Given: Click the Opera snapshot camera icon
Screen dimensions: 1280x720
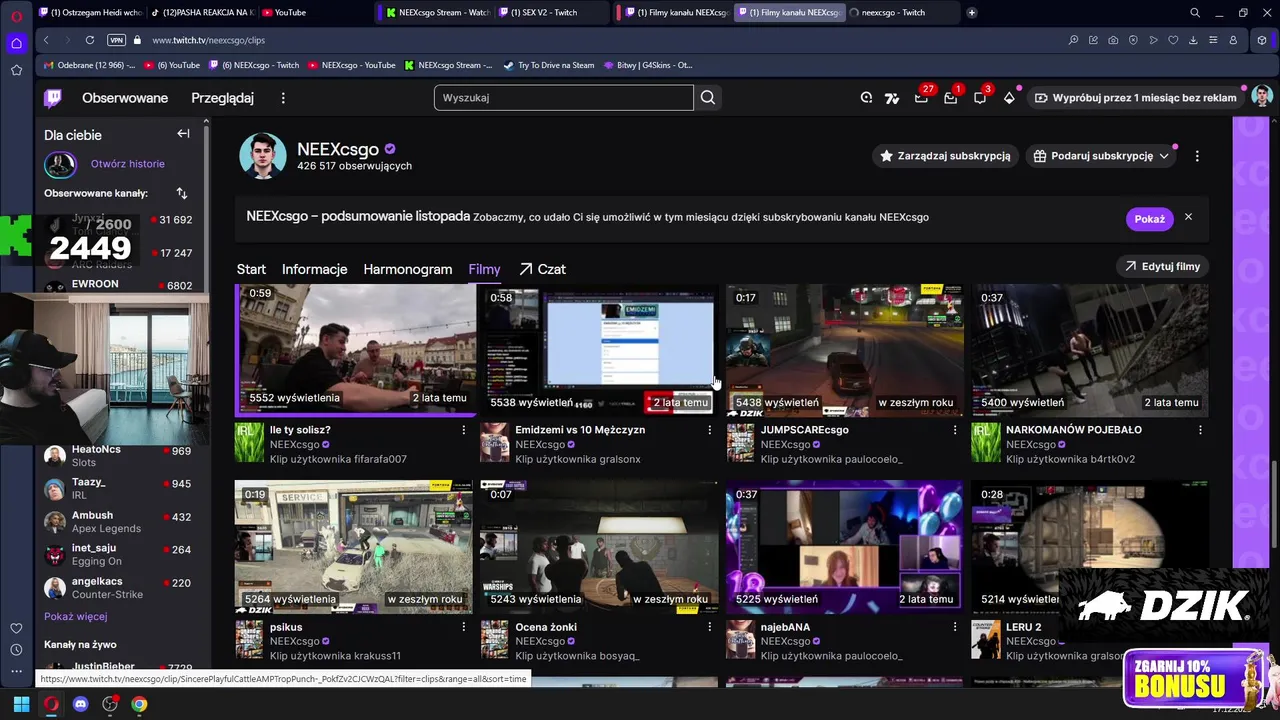Looking at the screenshot, I should [x=1113, y=40].
